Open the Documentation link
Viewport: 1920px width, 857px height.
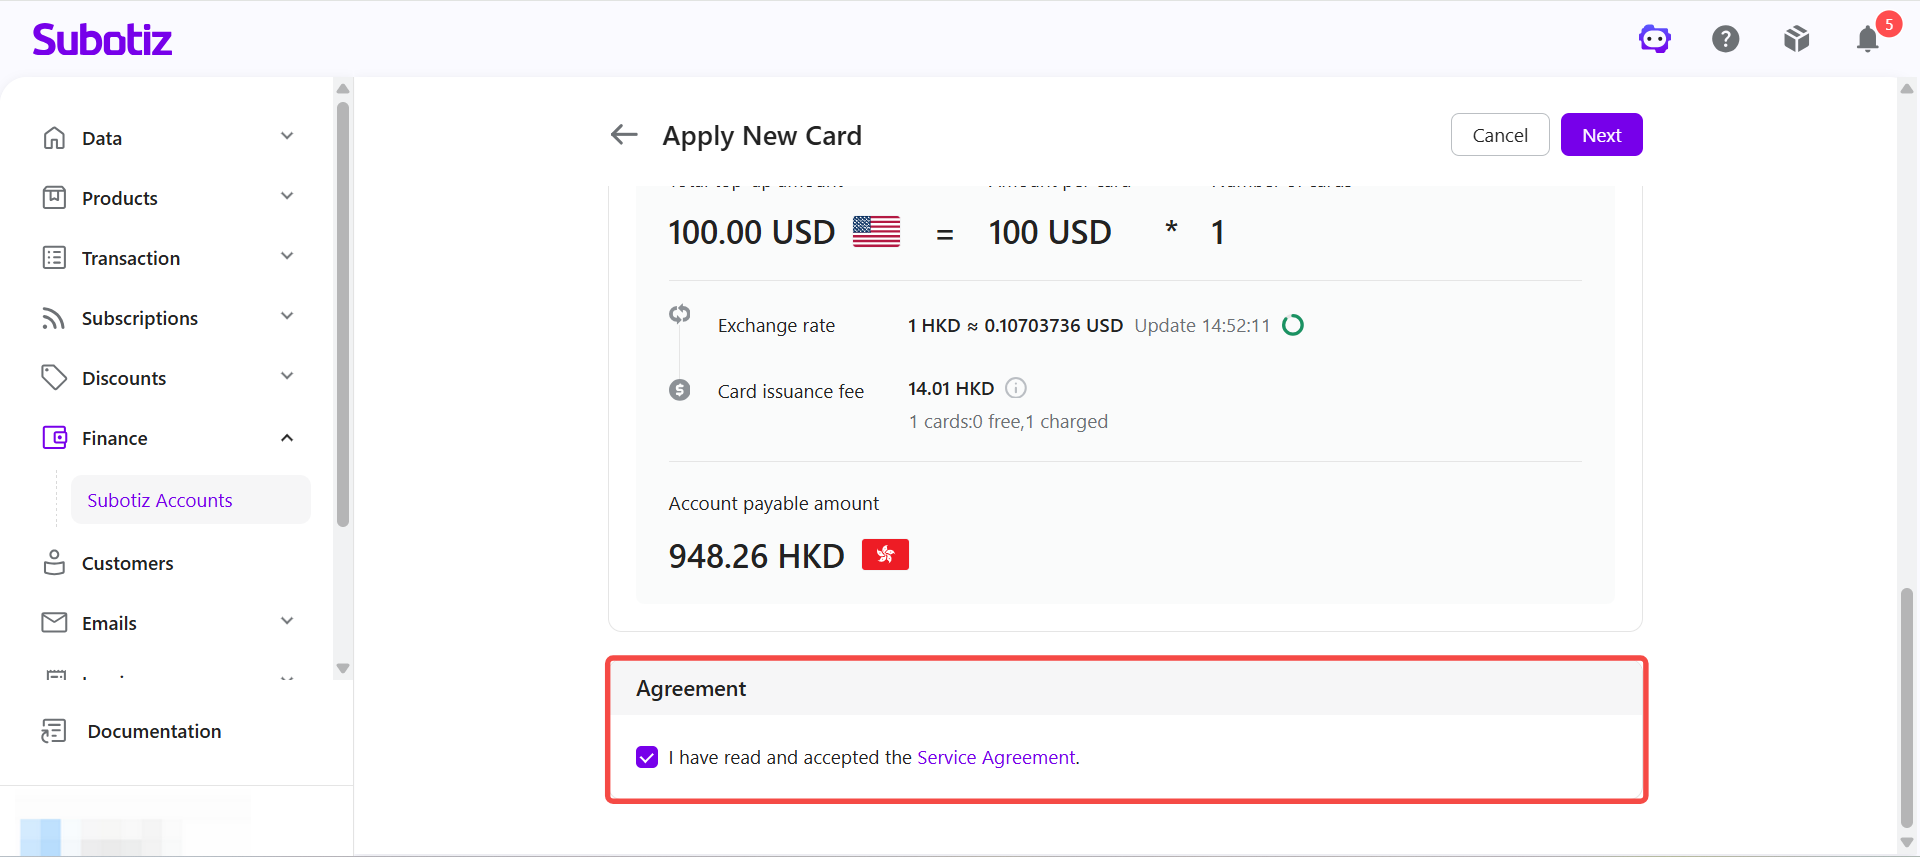(x=154, y=731)
